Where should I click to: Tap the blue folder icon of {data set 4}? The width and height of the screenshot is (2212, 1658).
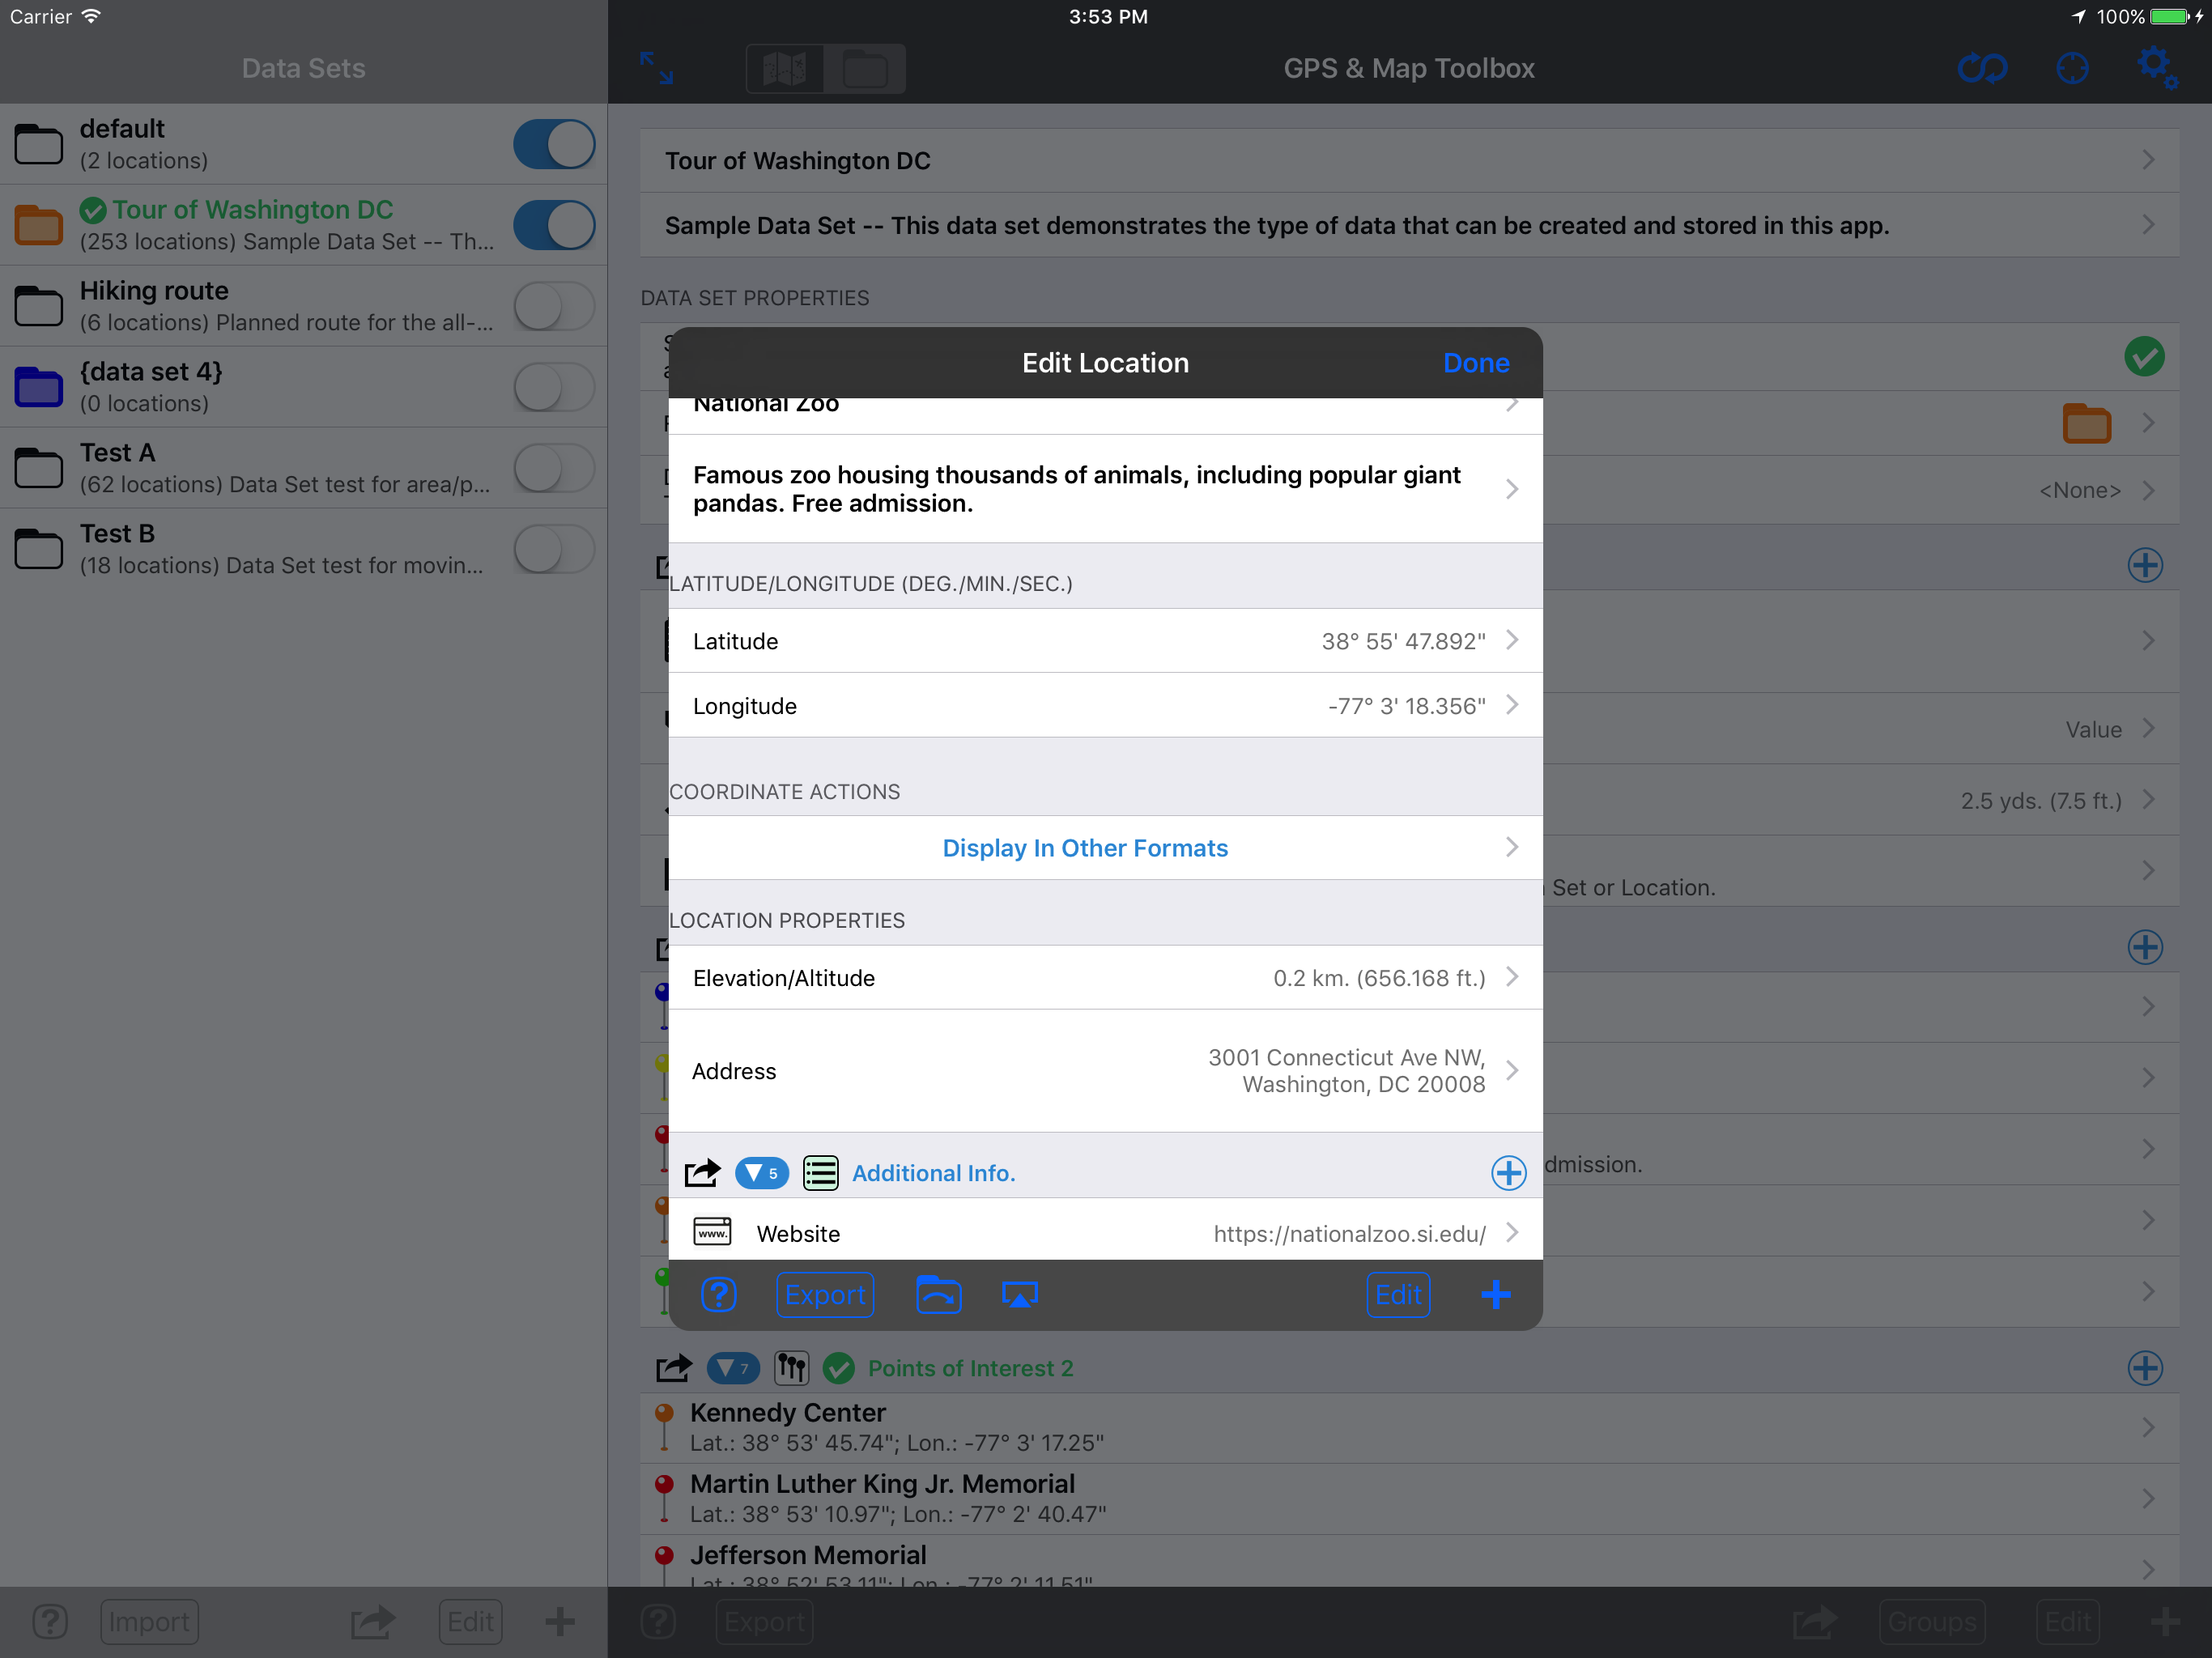point(39,386)
